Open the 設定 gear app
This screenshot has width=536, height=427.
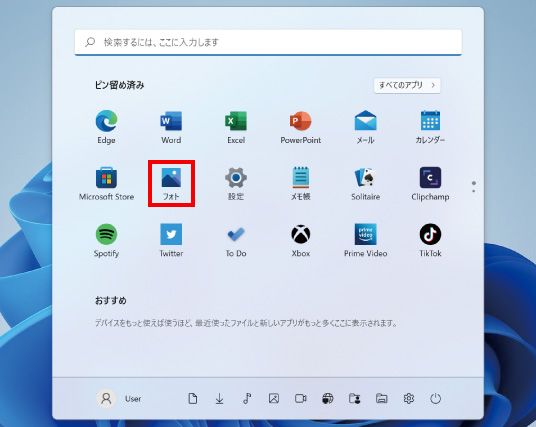(236, 184)
